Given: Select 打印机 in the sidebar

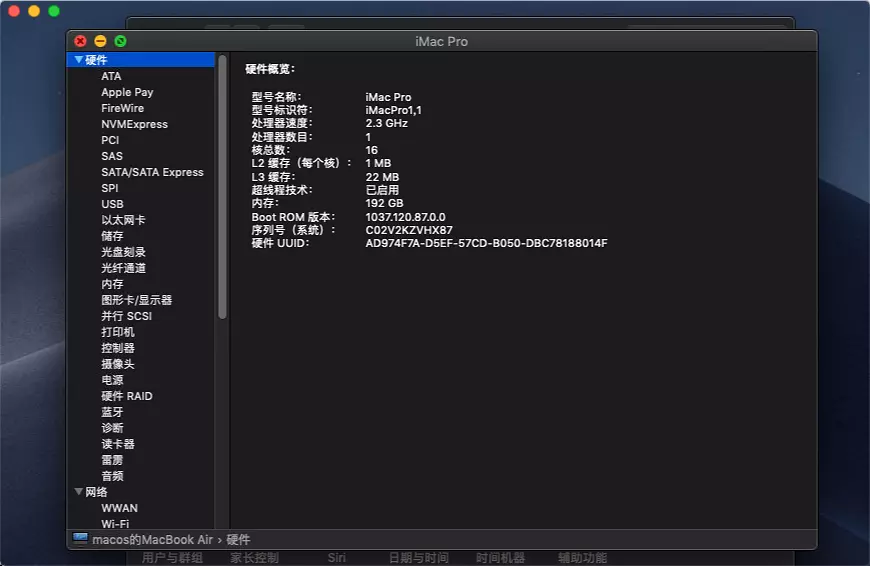Looking at the screenshot, I should [x=118, y=332].
